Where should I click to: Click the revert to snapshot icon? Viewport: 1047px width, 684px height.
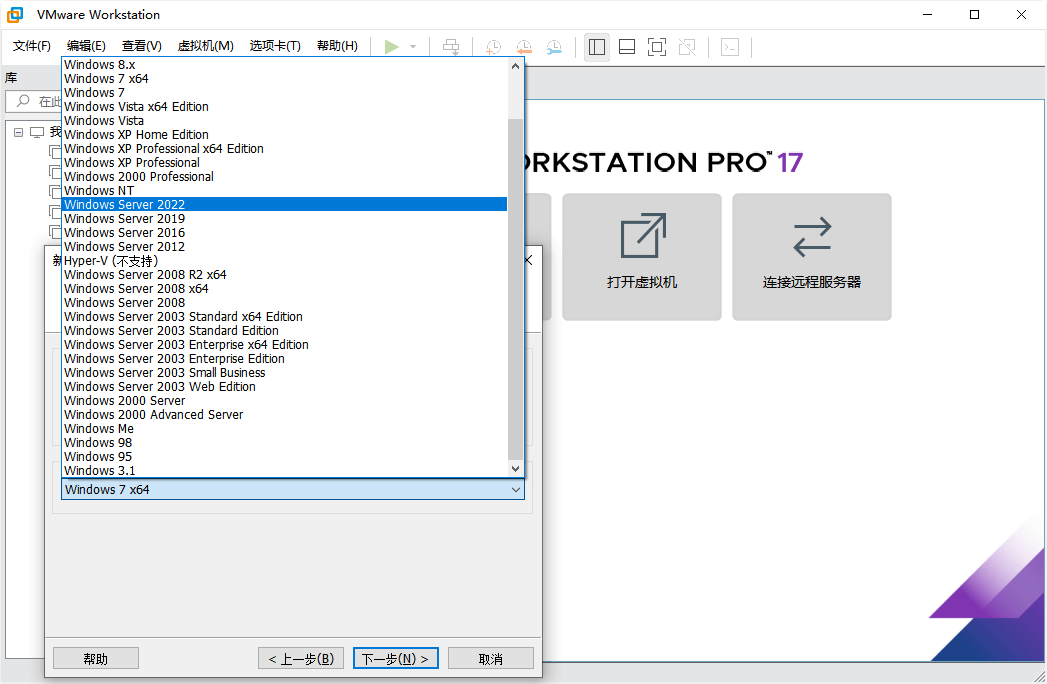524,46
